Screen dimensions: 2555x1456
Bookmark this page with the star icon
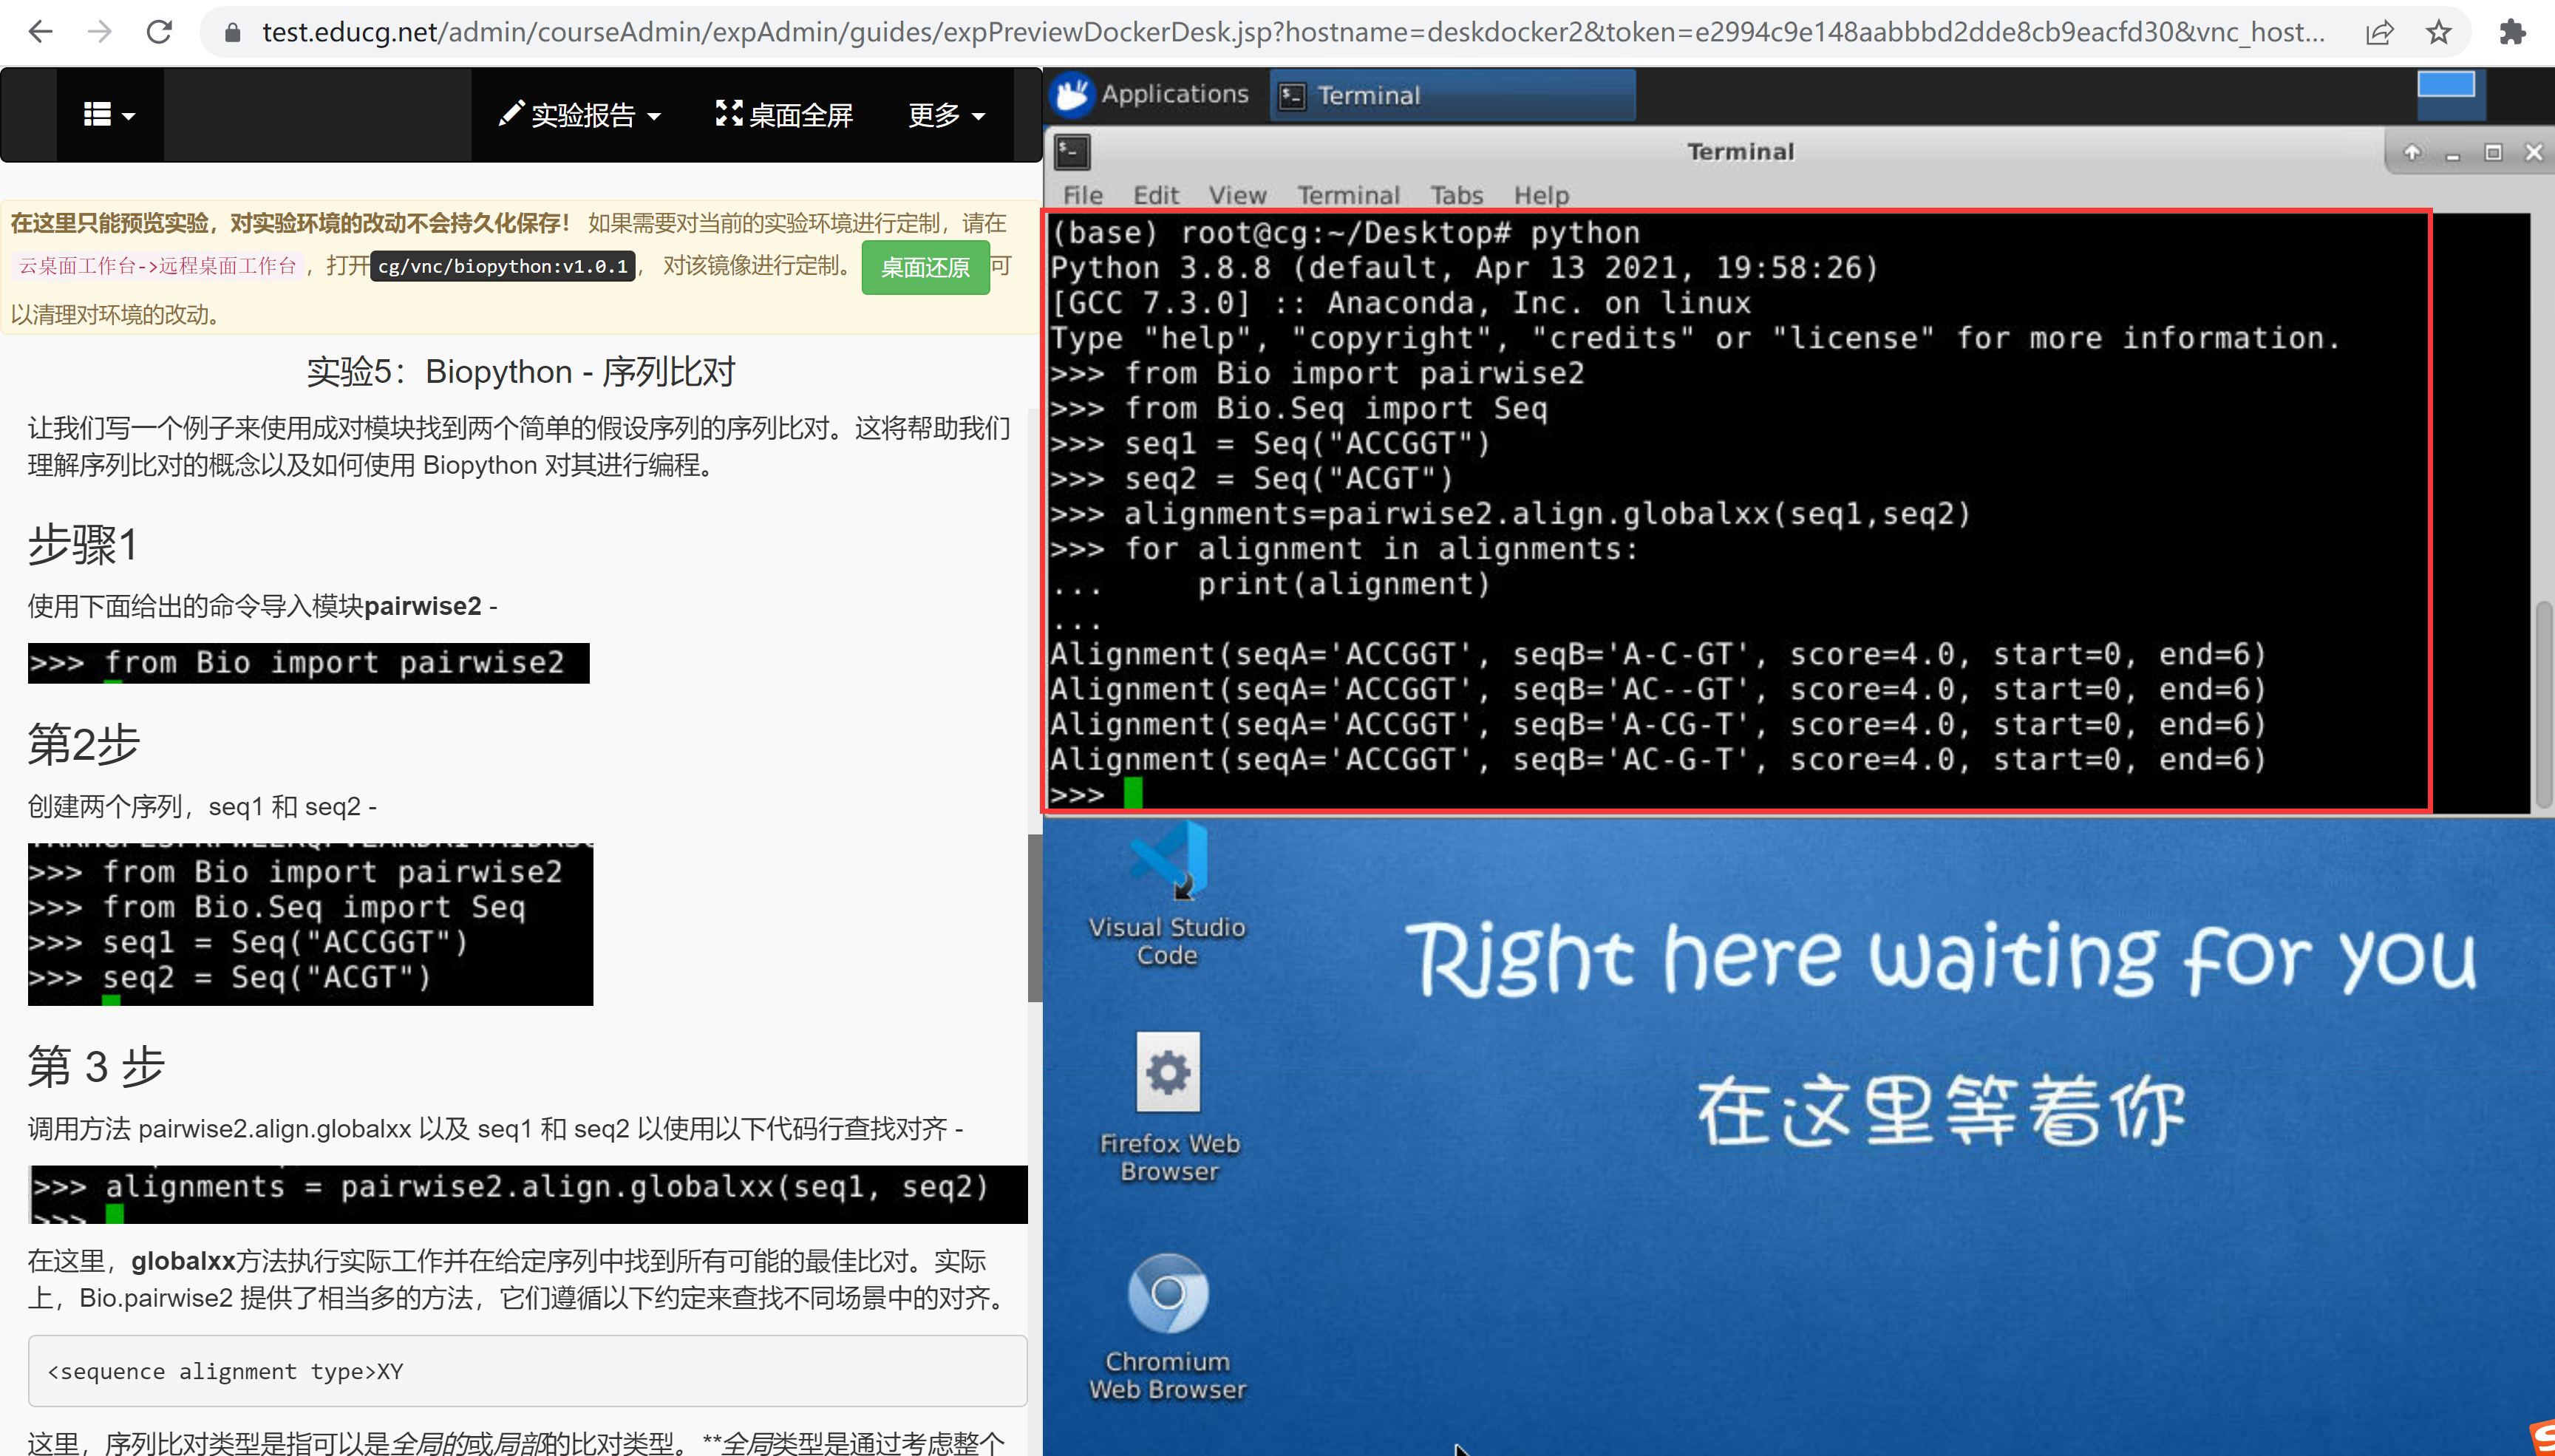point(2439,32)
